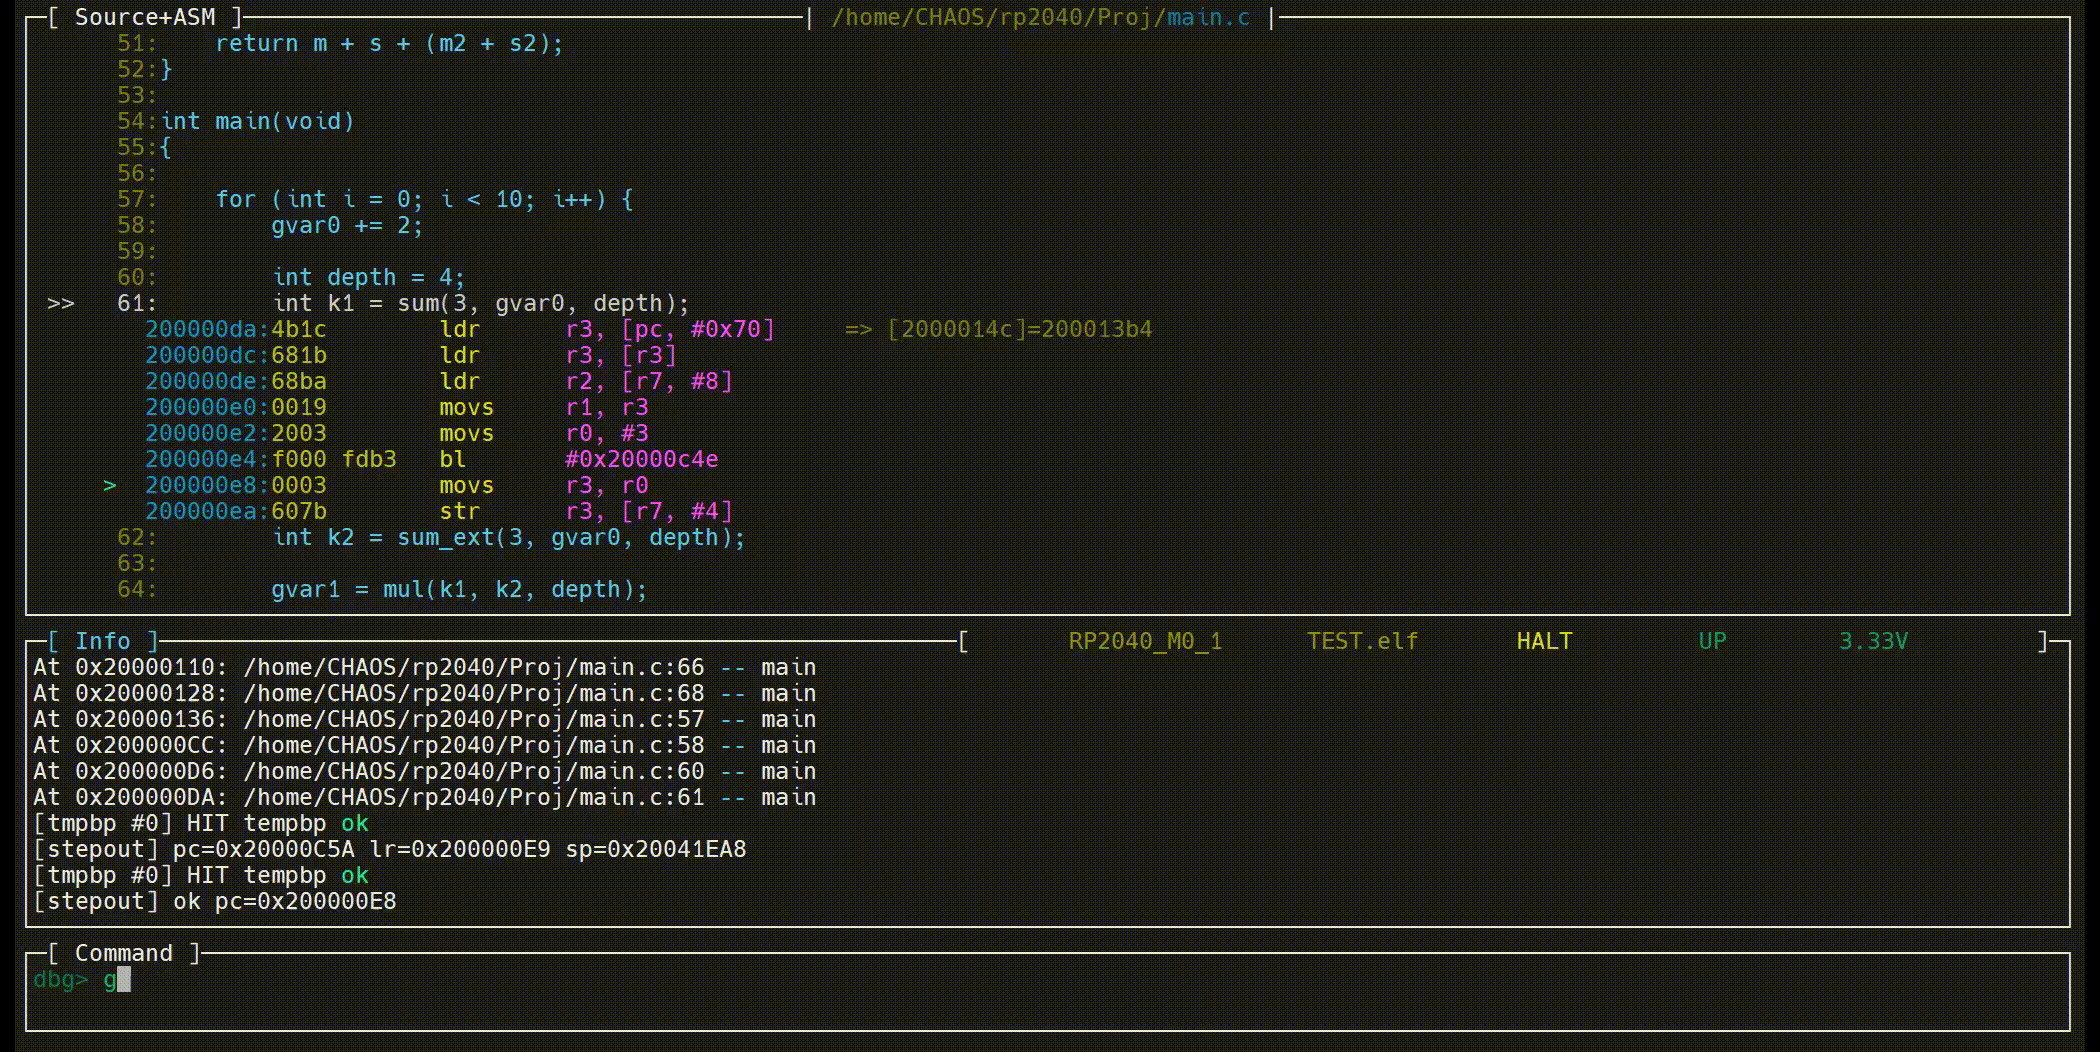Image resolution: width=2100 pixels, height=1052 pixels.
Task: Click the => memory reference arrow
Action: click(x=858, y=330)
